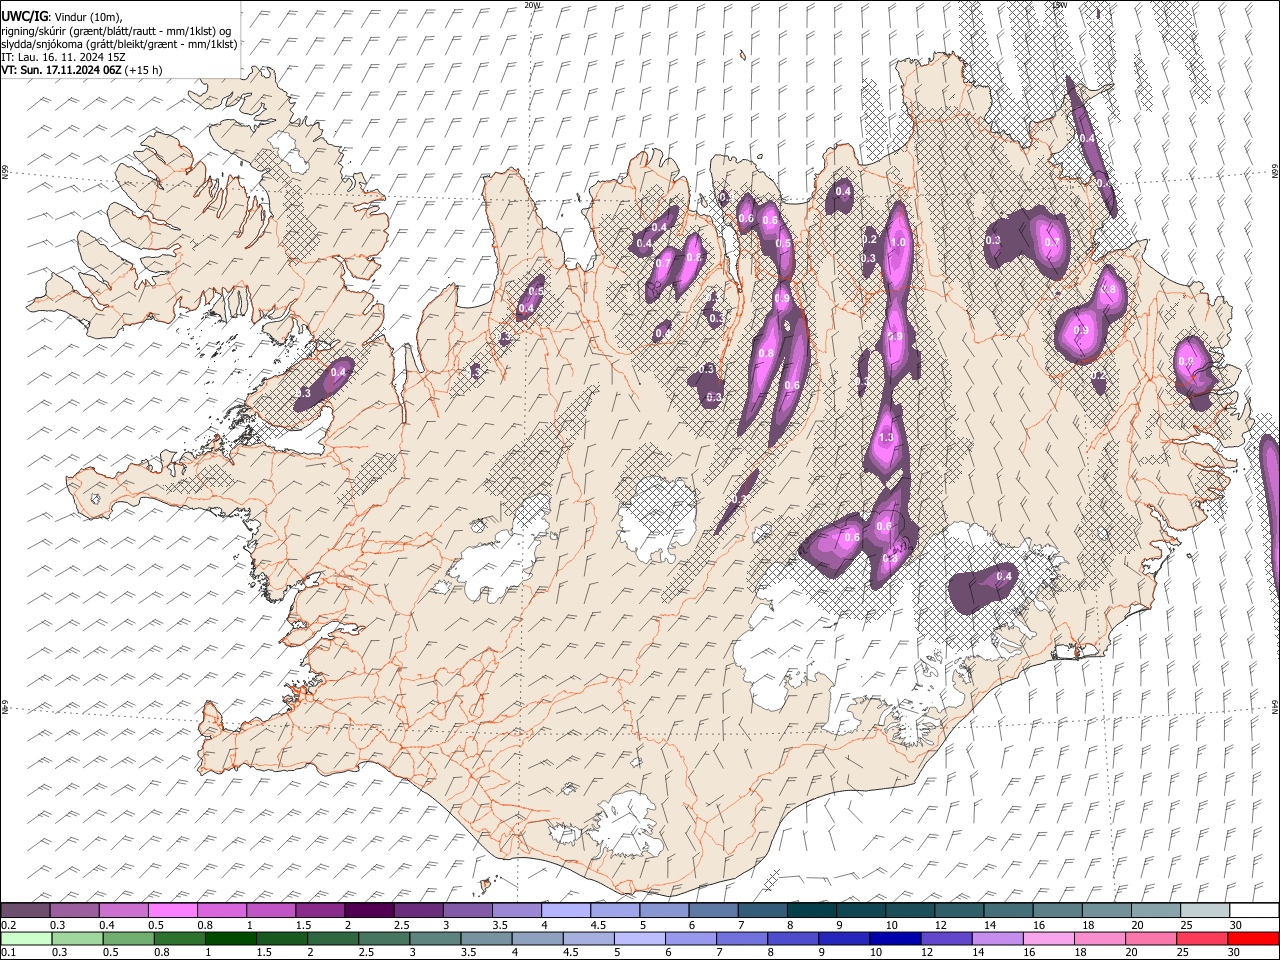Click the 'IT: Lau. 16. 11. 2024 15Z' line
The image size is (1280, 960).
coord(63,57)
